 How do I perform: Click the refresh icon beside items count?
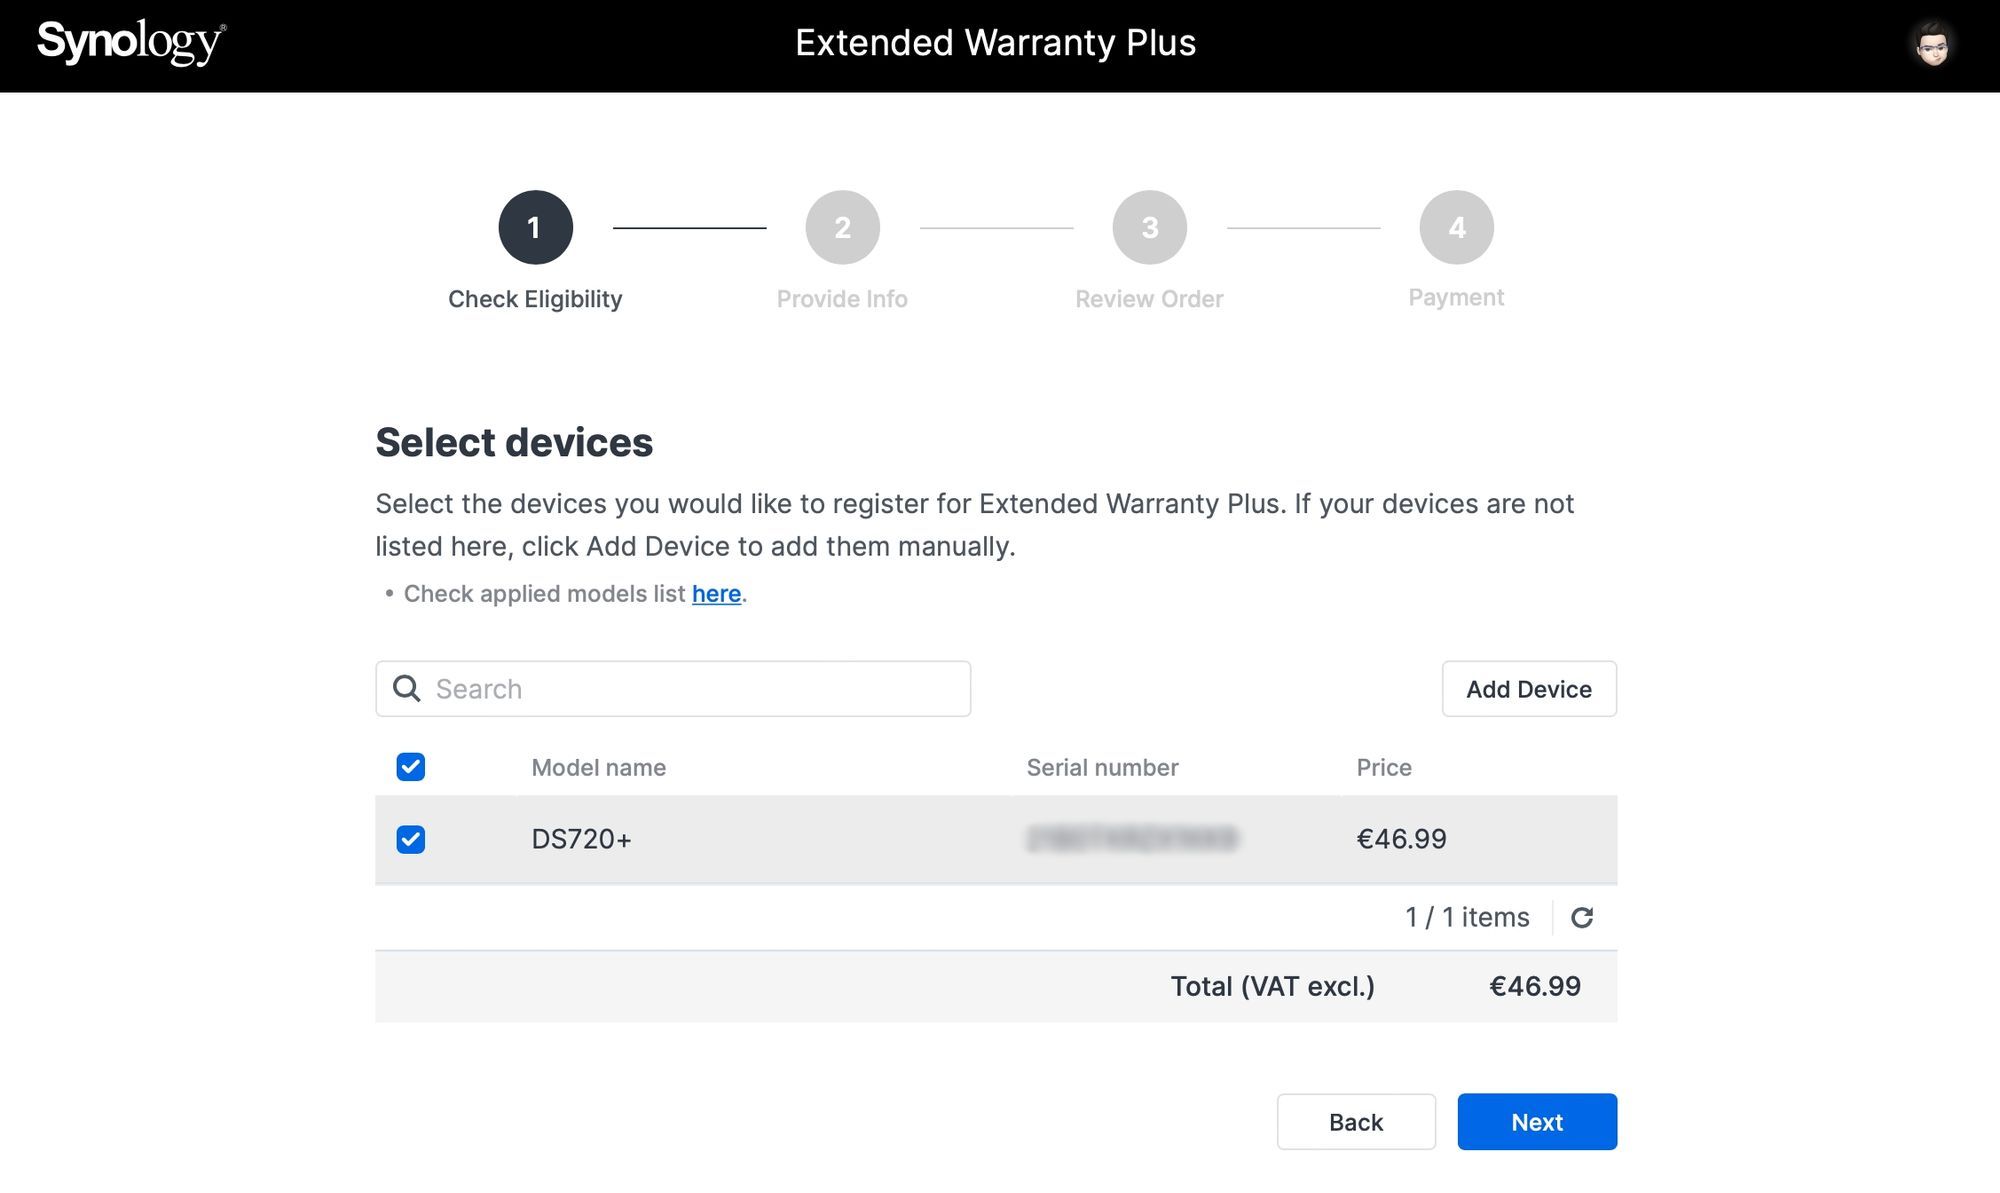click(1581, 917)
